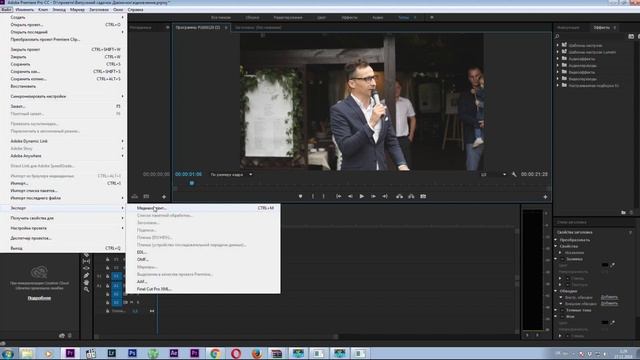Open After Effects from the Windows taskbar
This screenshot has width=640, height=360.
coord(173,353)
